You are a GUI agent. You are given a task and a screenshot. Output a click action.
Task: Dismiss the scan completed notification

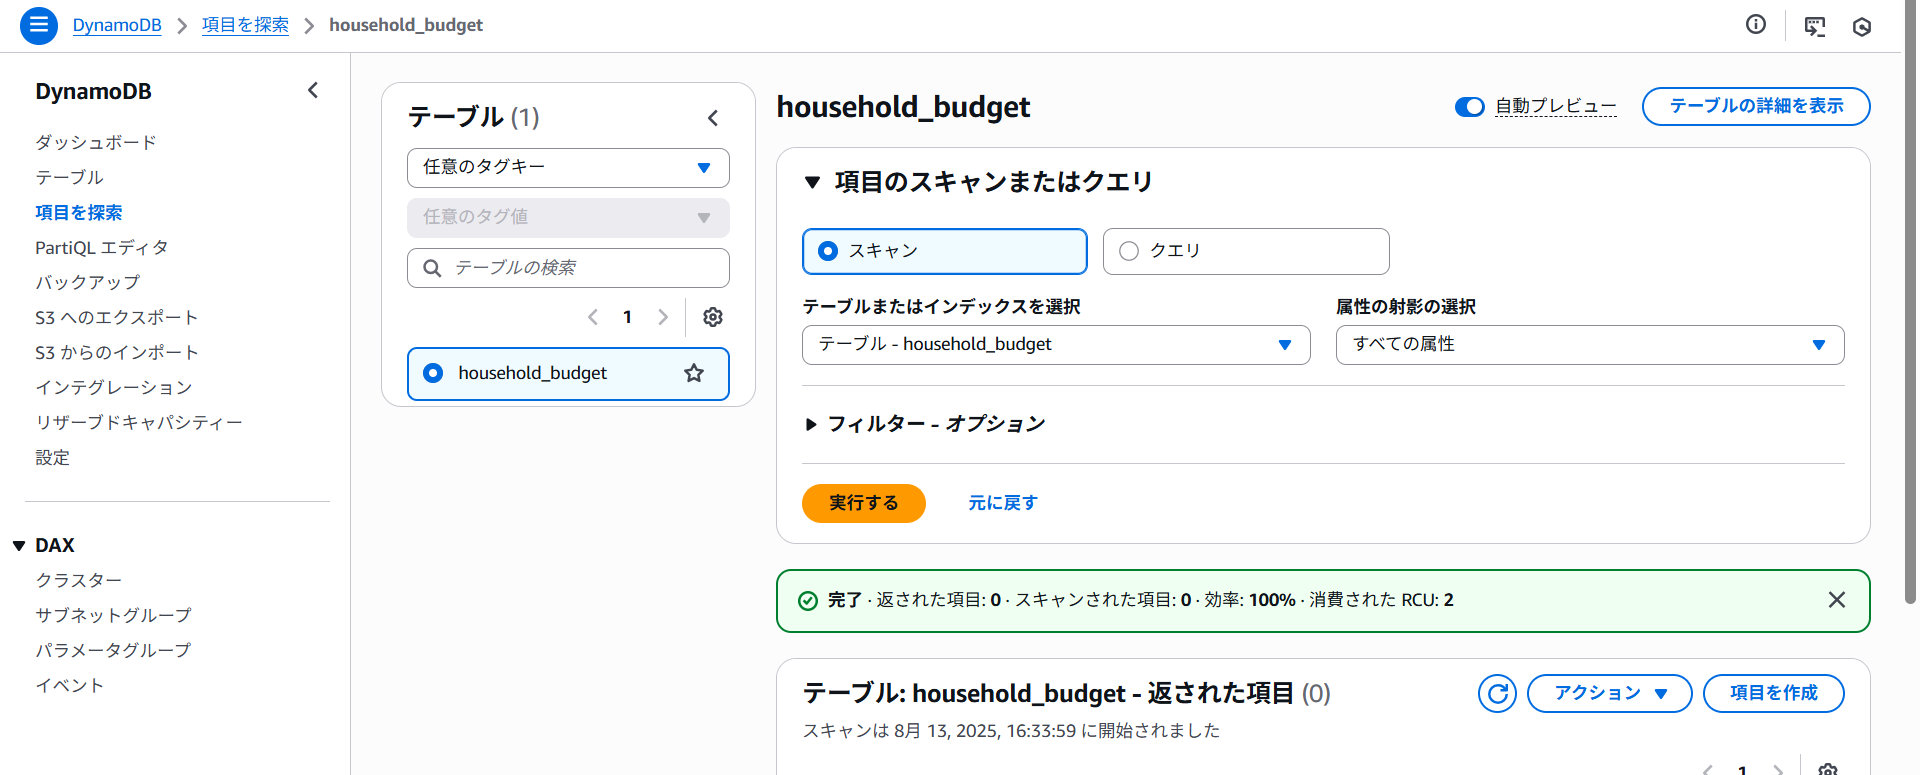1836,600
